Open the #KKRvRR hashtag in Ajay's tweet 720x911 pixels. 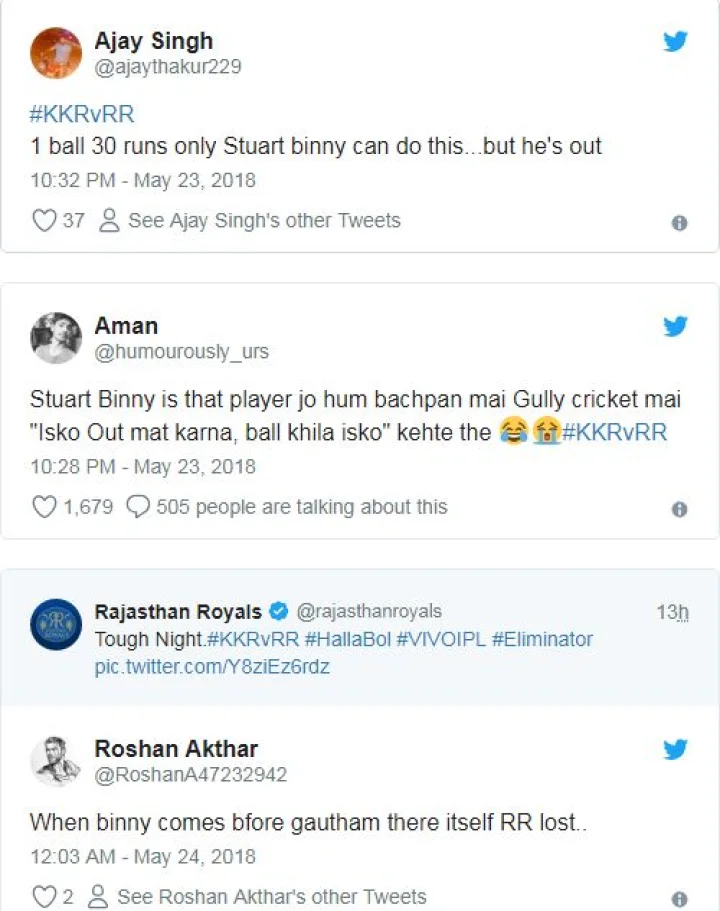[x=82, y=113]
